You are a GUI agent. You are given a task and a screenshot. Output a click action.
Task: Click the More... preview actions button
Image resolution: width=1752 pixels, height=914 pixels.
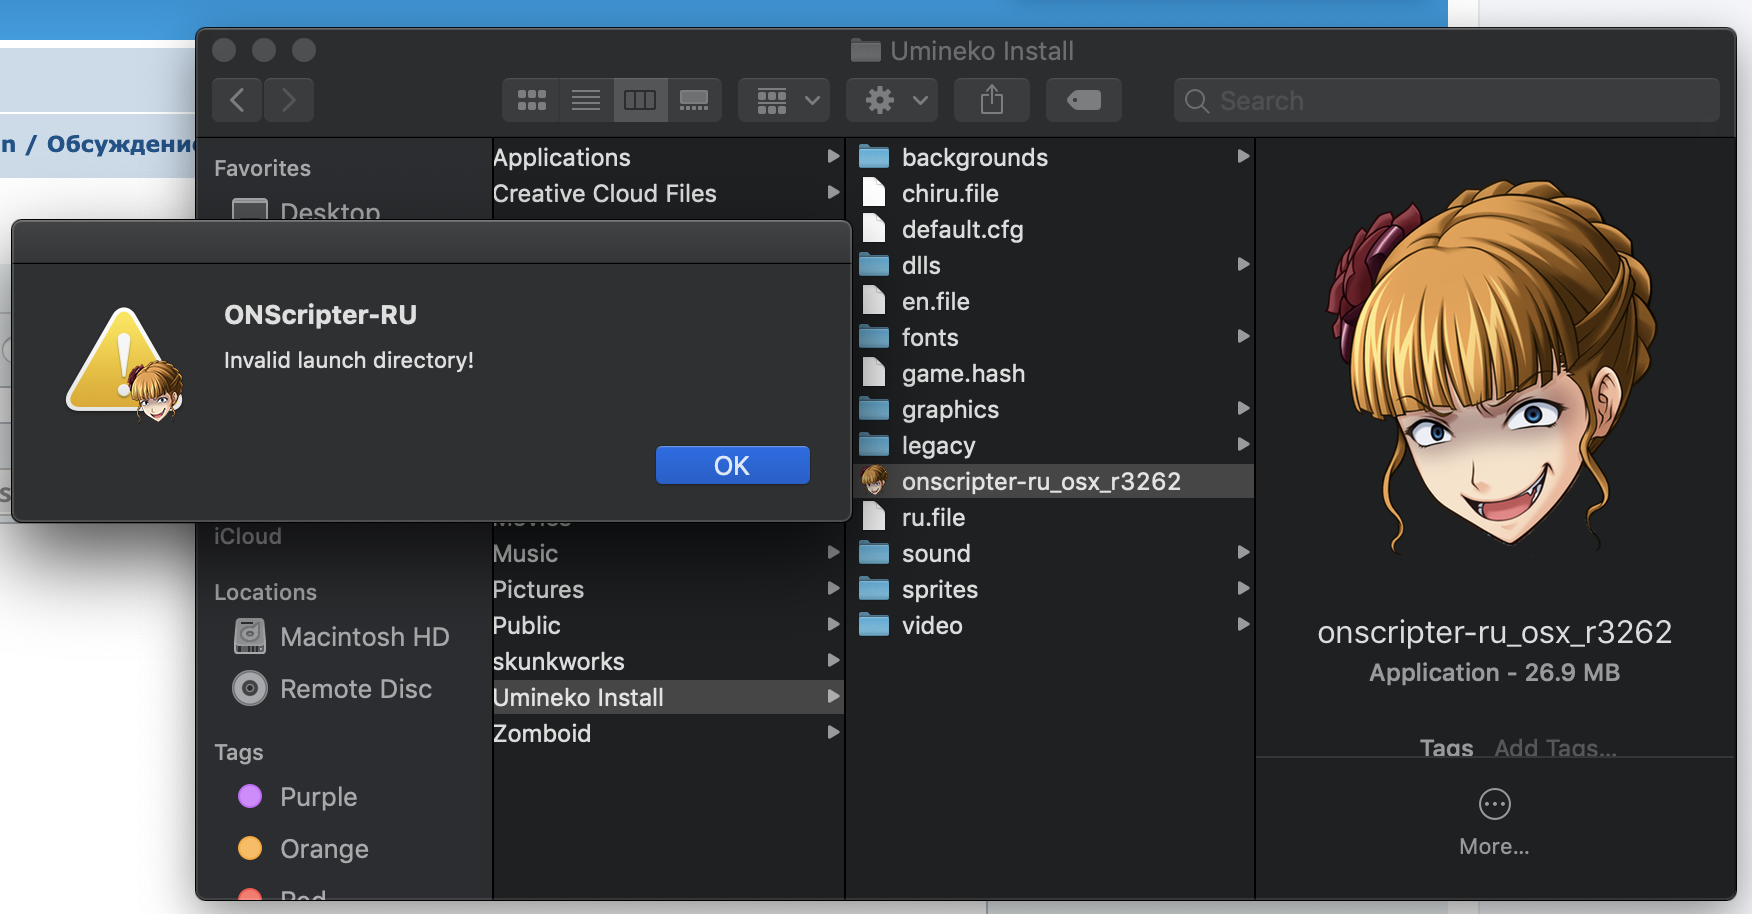1494,822
